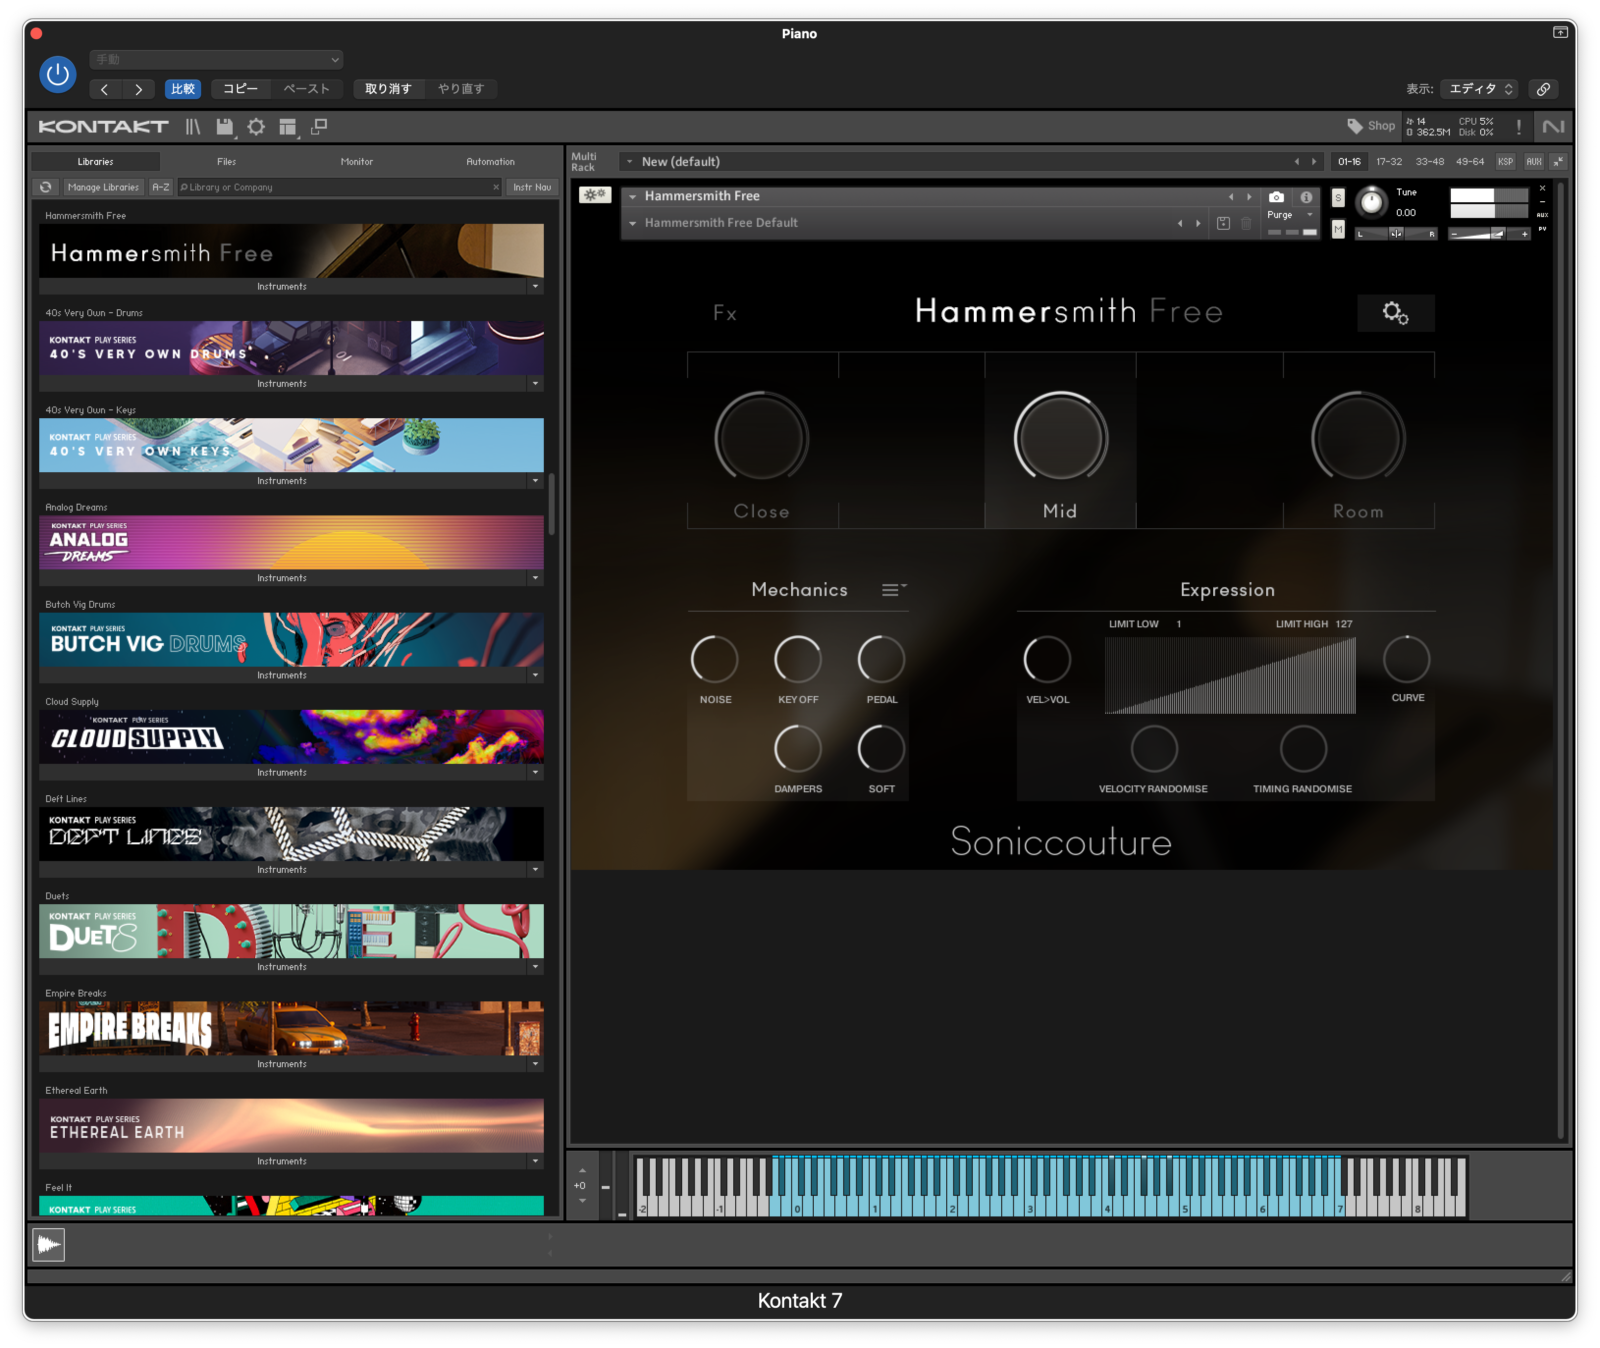The height and width of the screenshot is (1348, 1600).
Task: Click the Manage Libraries button
Action: pos(103,187)
